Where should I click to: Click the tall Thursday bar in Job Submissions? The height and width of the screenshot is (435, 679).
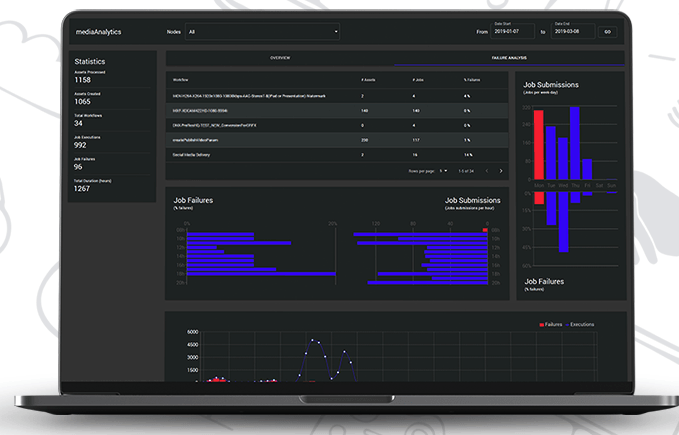575,143
